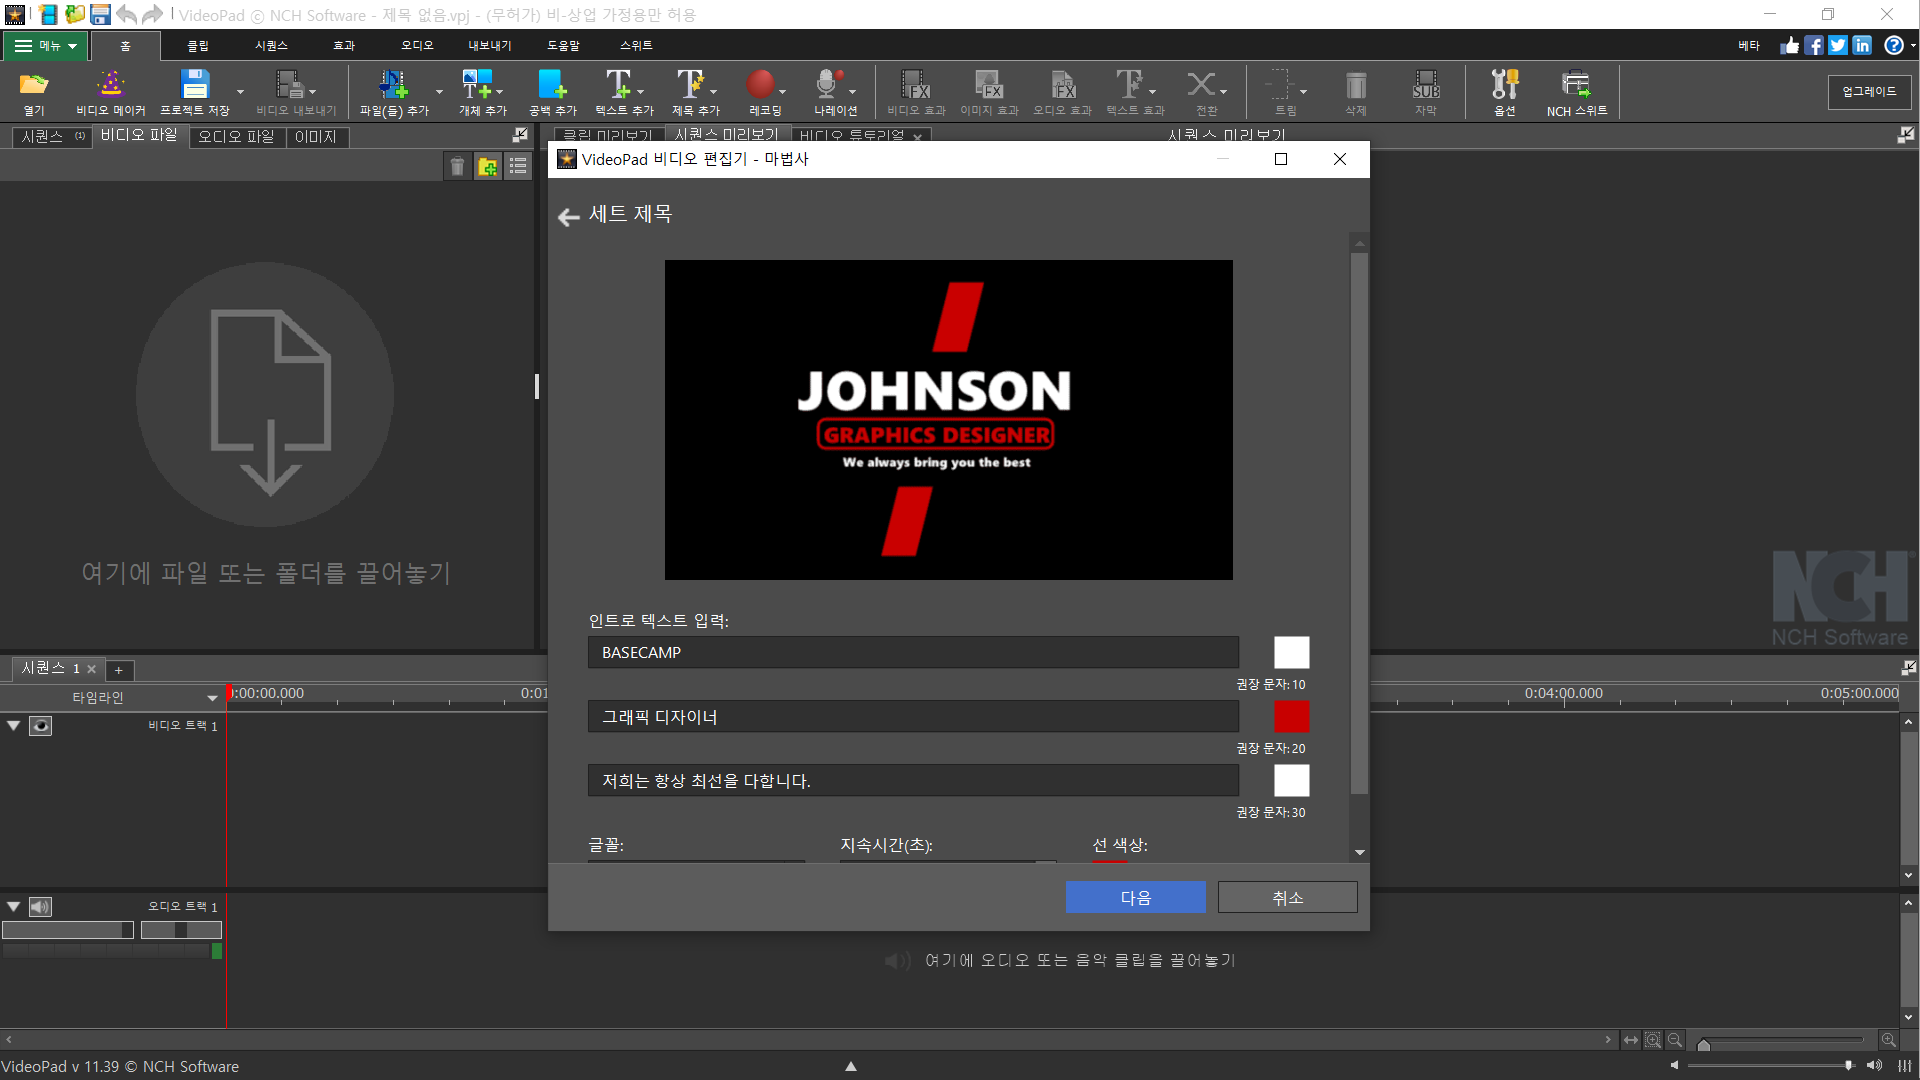Click the 열기 open folder icon
The width and height of the screenshot is (1920, 1080).
tap(34, 85)
